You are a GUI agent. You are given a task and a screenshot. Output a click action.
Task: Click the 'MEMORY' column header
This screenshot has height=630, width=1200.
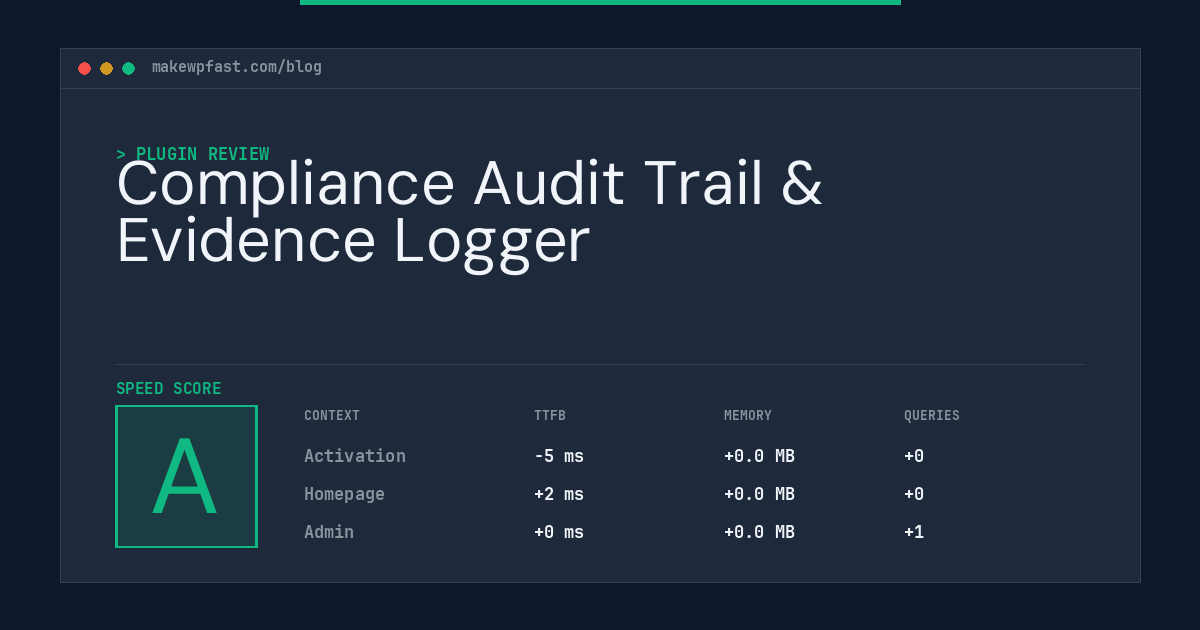click(x=748, y=416)
